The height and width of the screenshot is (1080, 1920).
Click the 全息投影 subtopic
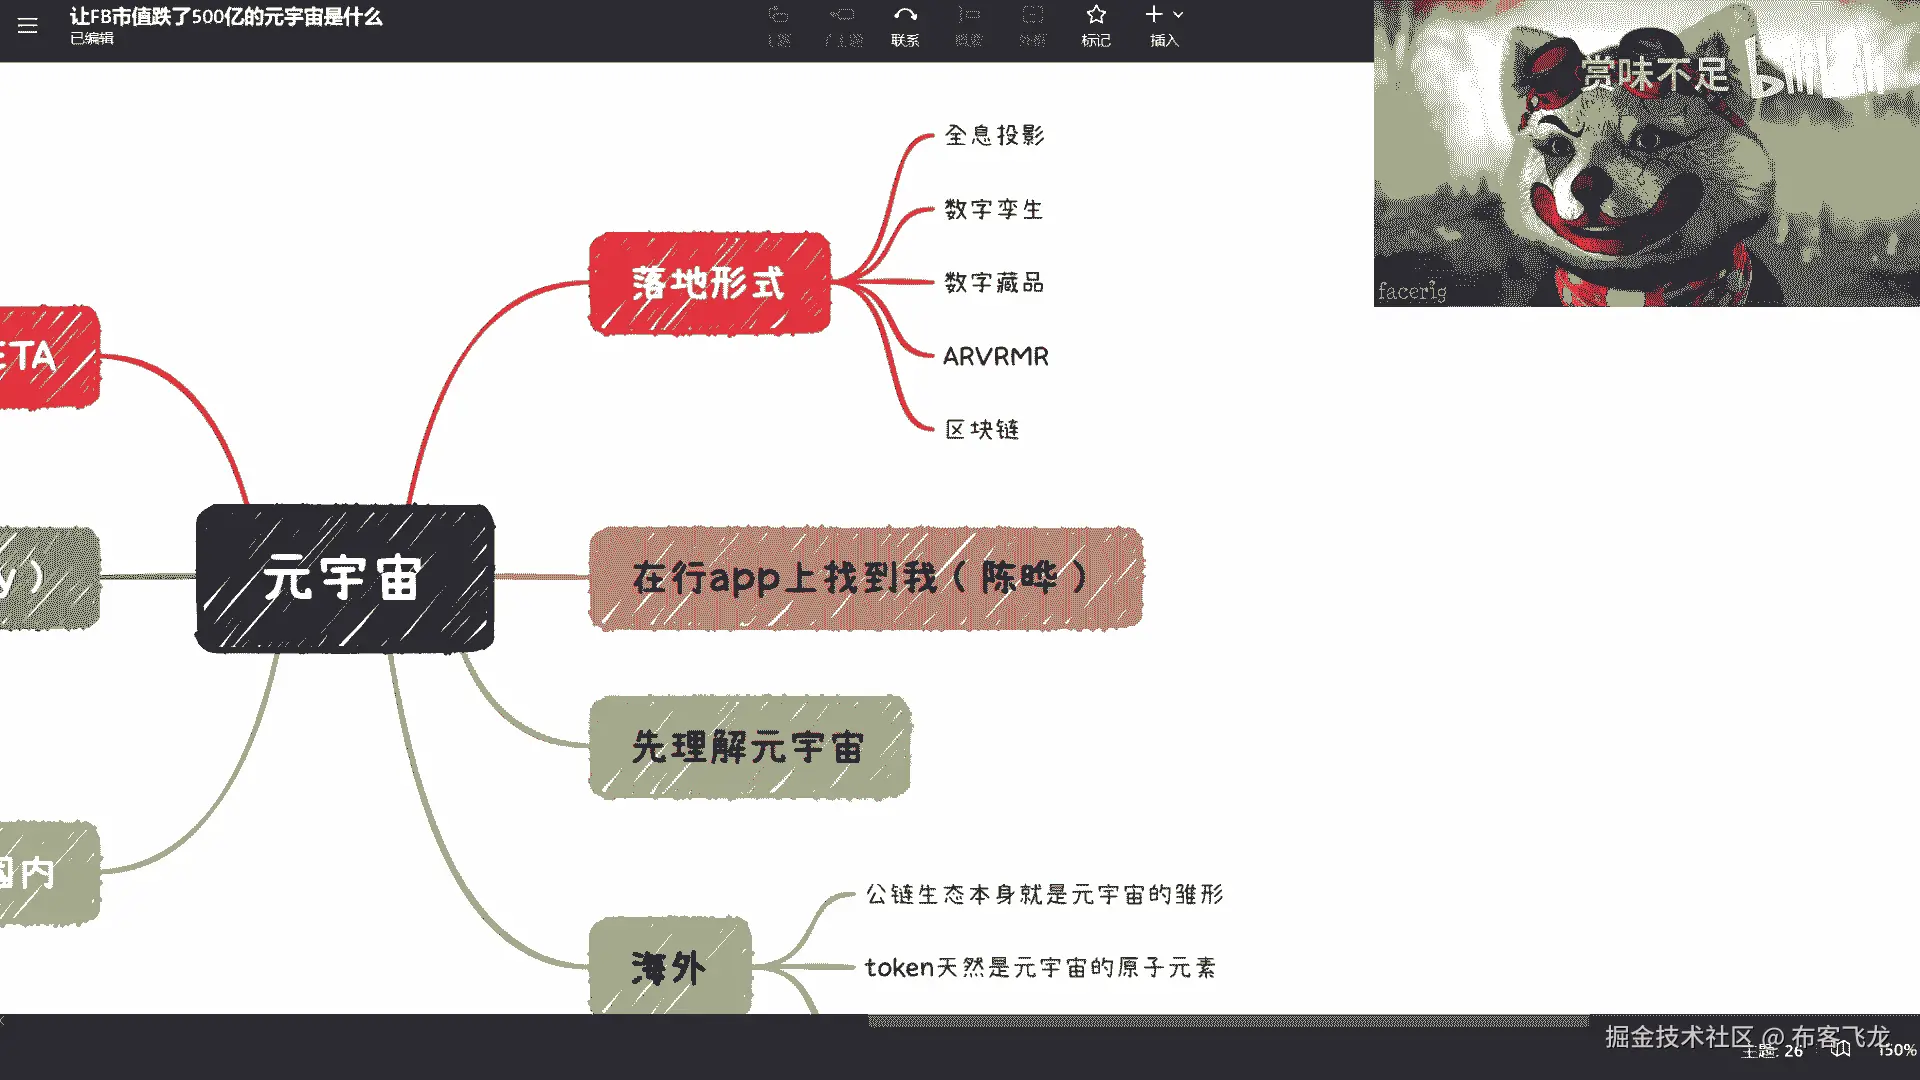994,136
